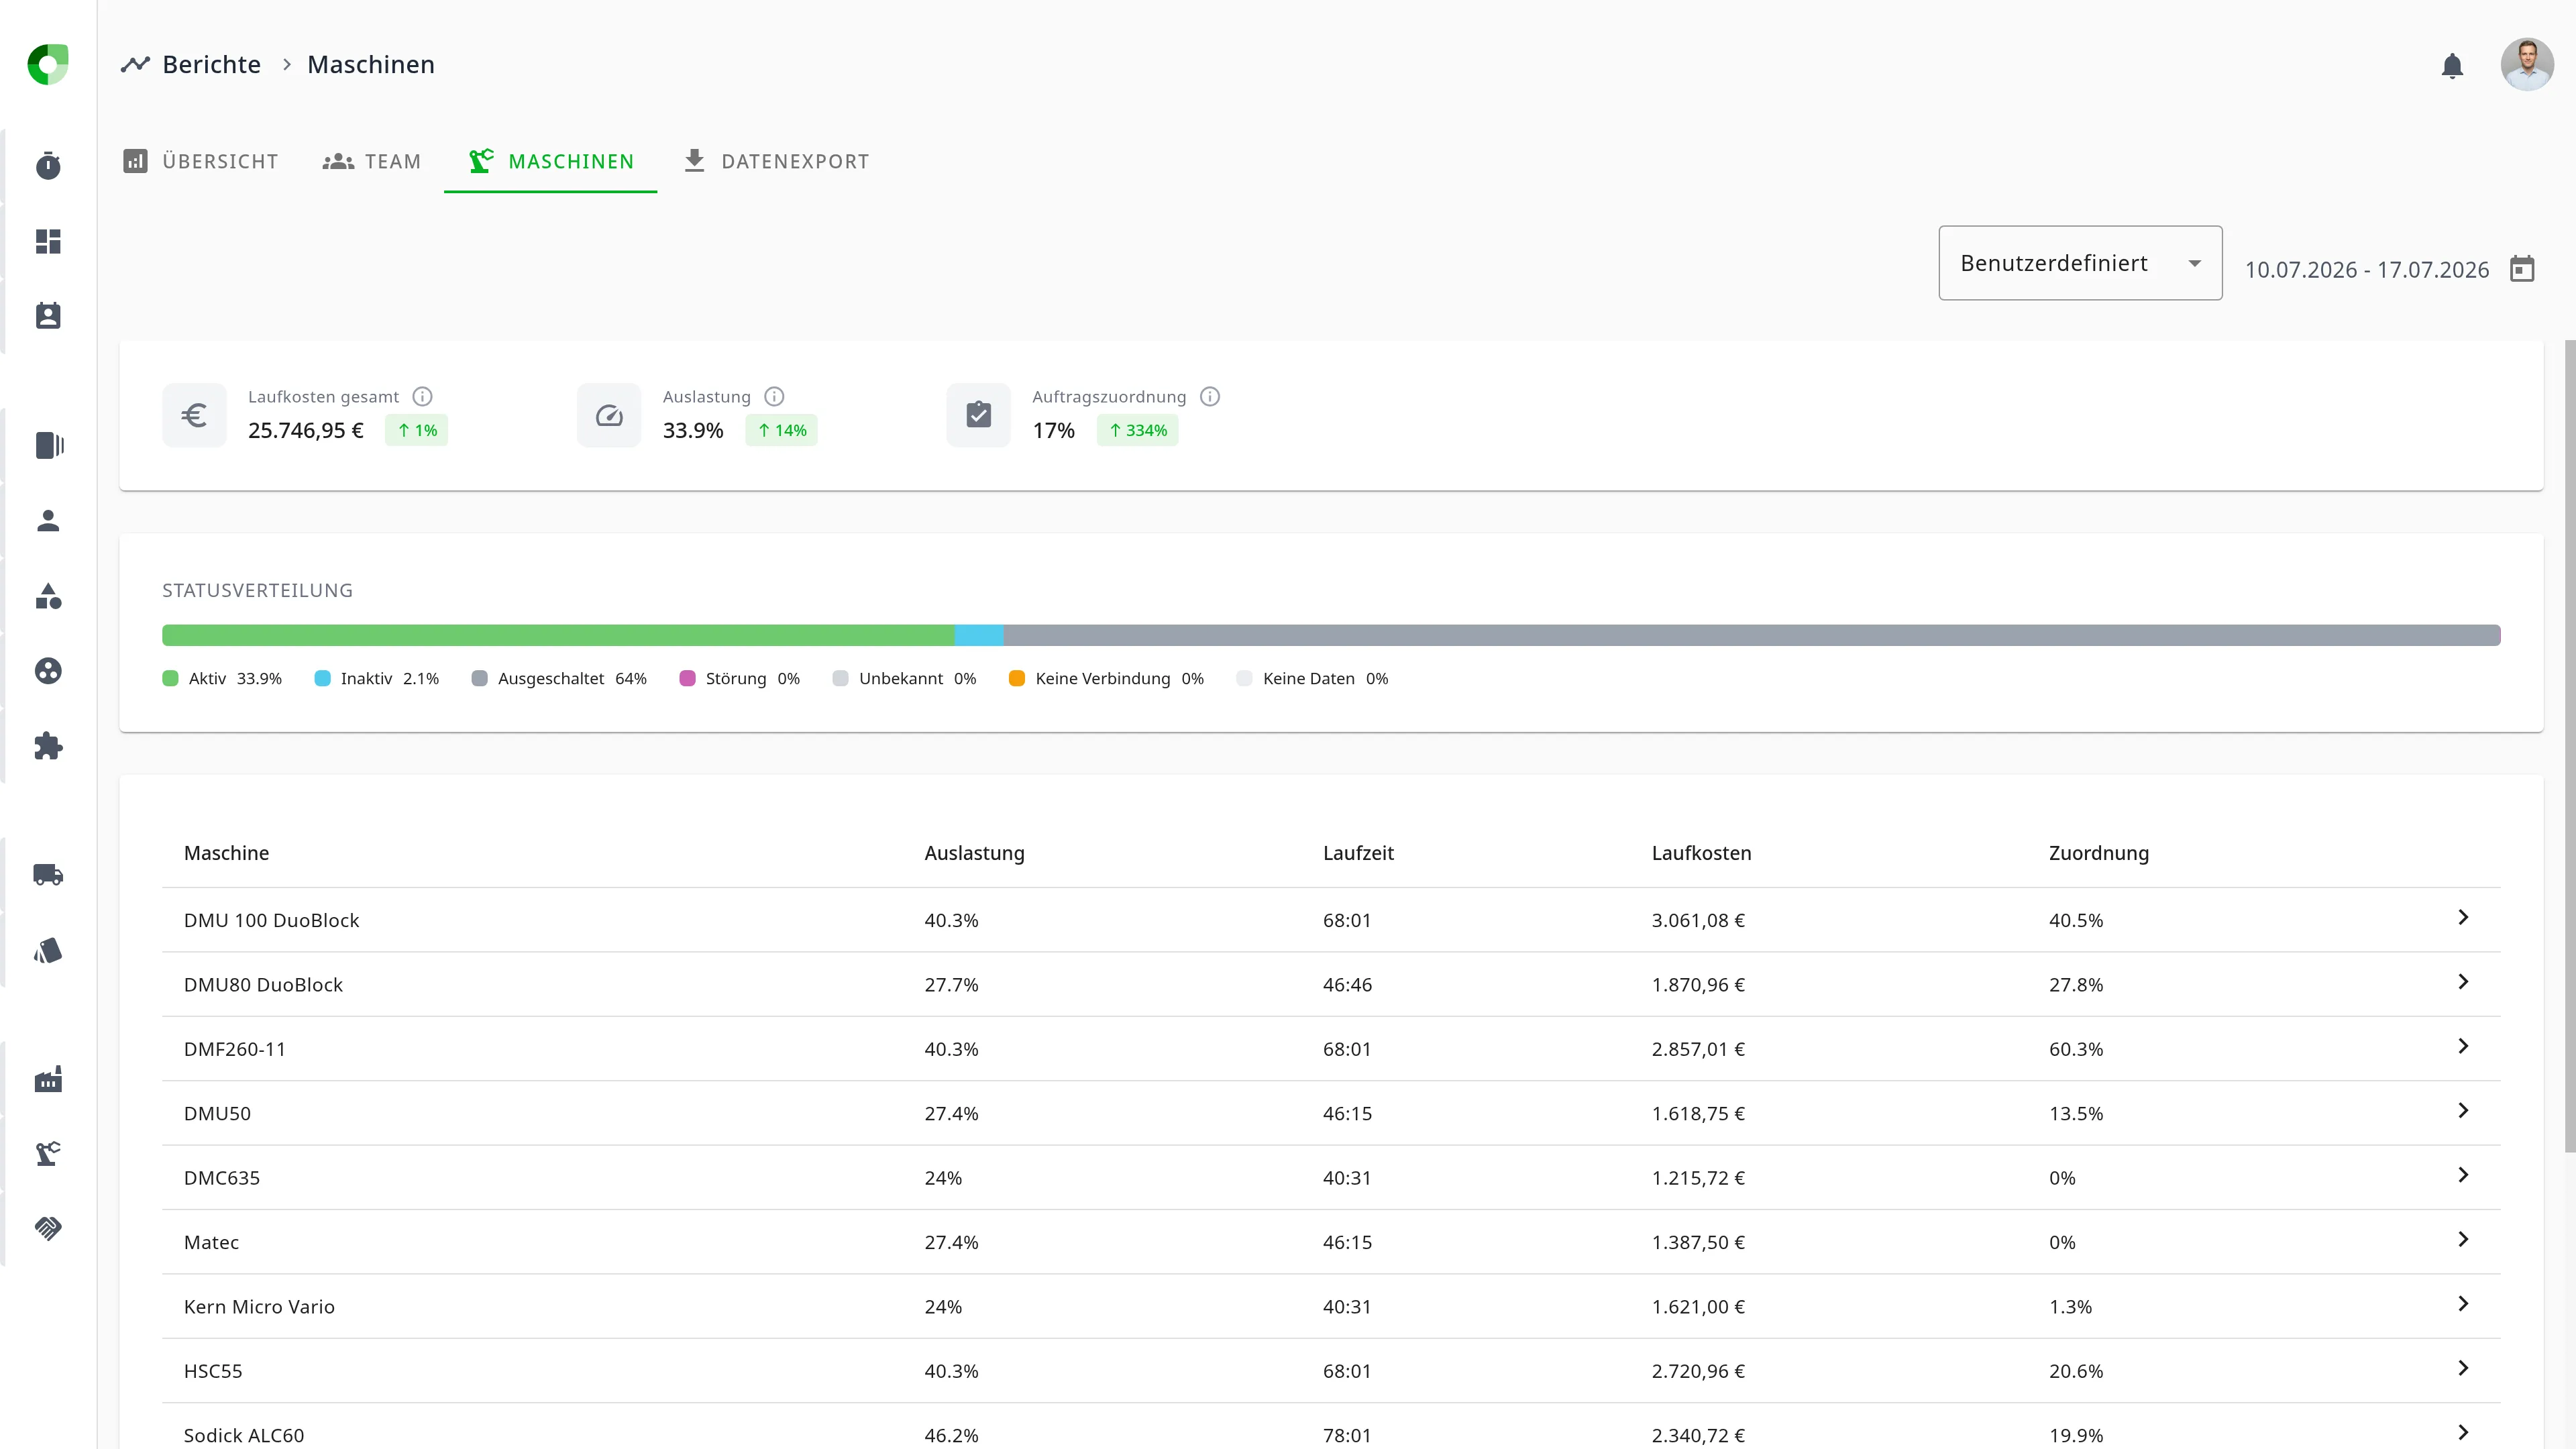The image size is (2576, 1449).
Task: Open the factory icon in sidebar
Action: tap(48, 1079)
